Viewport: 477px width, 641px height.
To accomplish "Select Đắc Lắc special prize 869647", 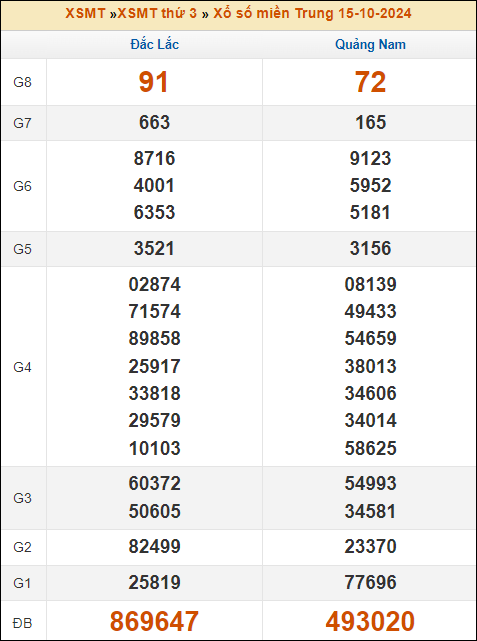I will [x=154, y=621].
